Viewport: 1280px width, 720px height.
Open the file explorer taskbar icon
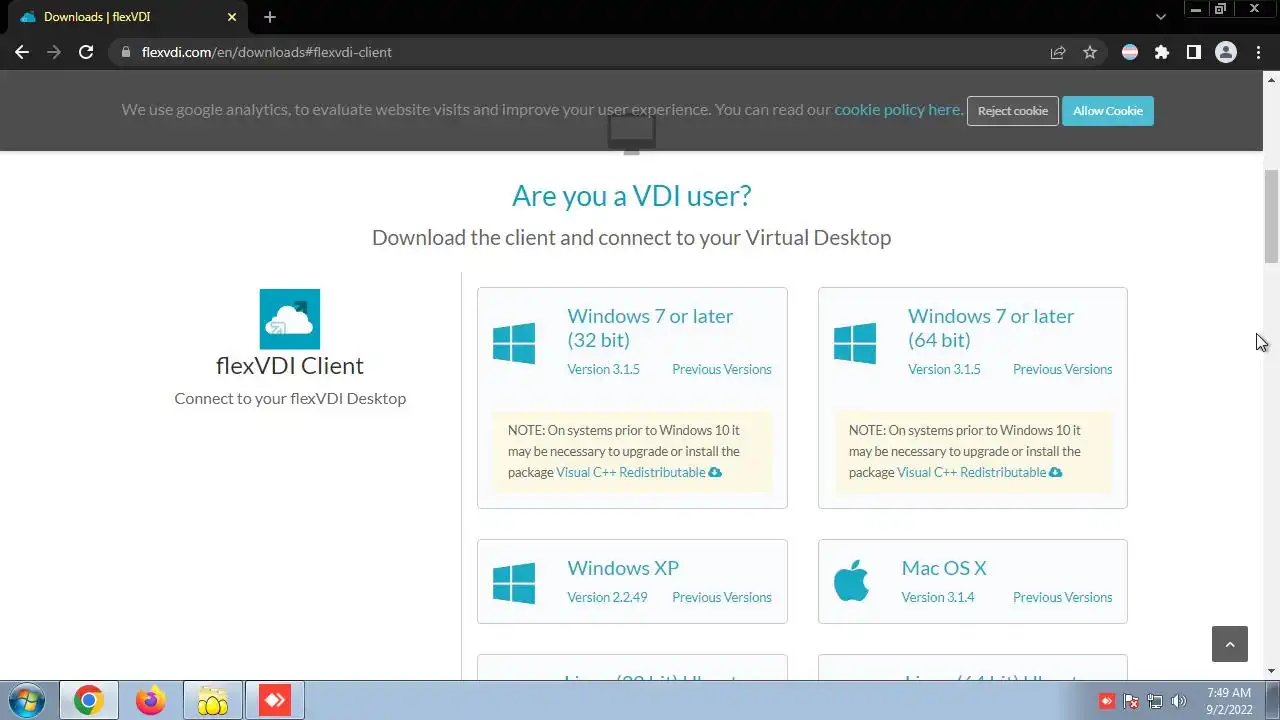(213, 701)
